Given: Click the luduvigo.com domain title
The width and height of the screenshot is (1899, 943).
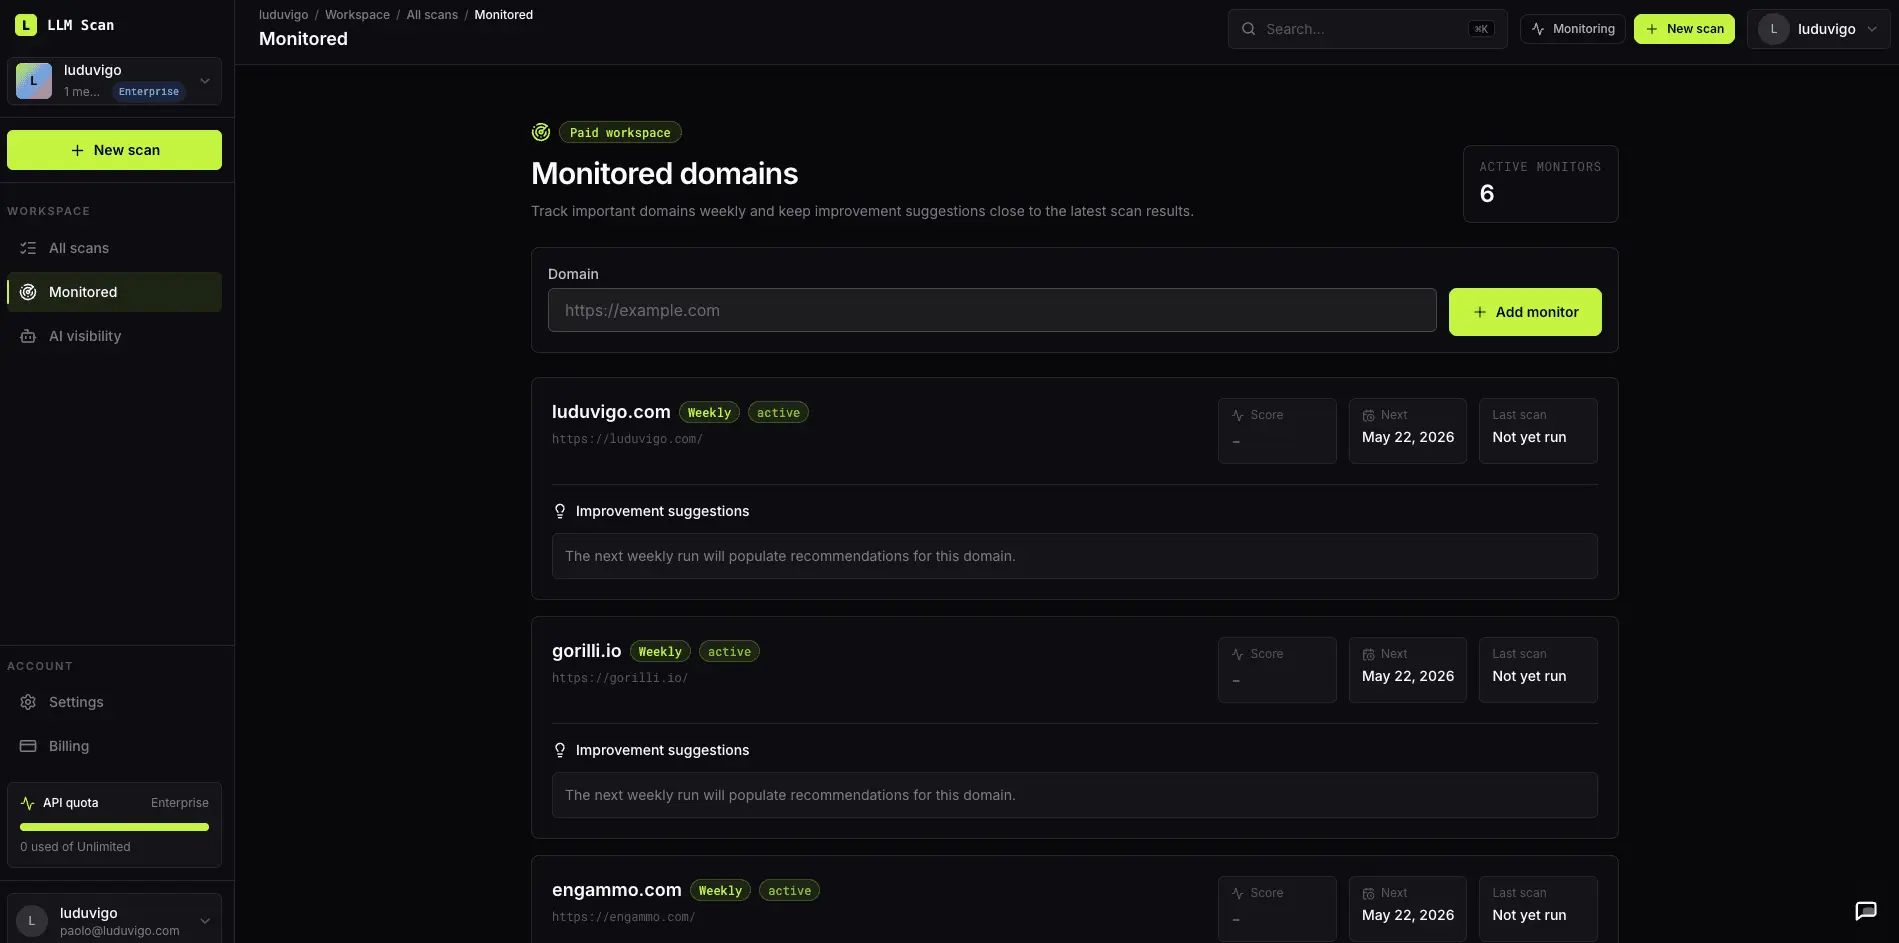Looking at the screenshot, I should pos(611,412).
